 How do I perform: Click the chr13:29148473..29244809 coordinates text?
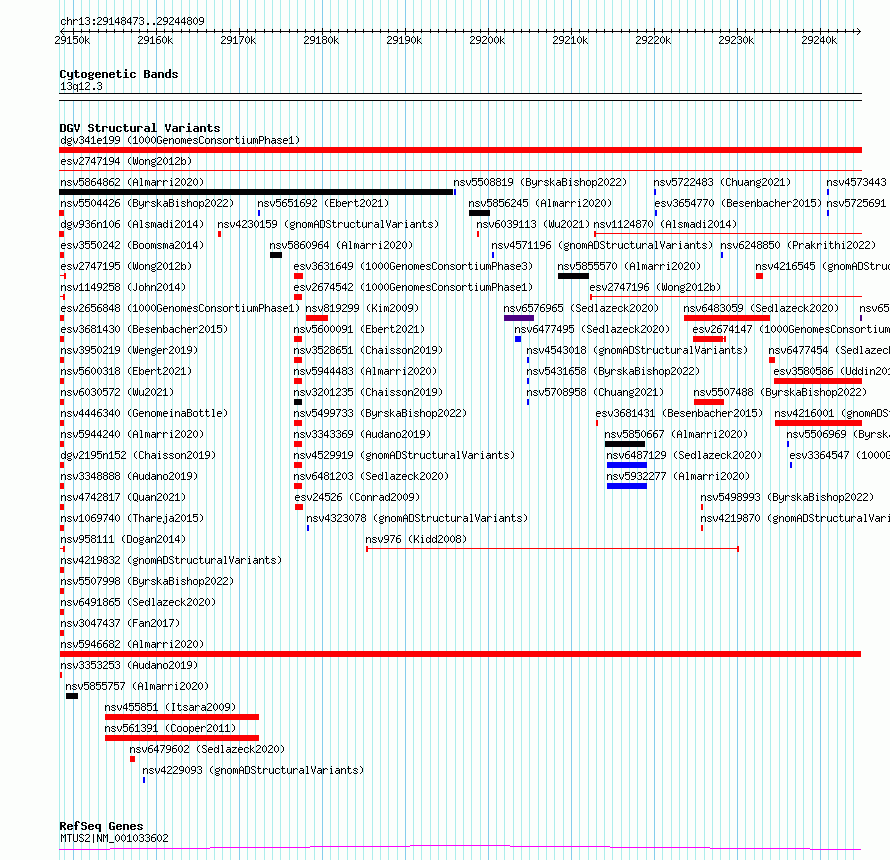click(132, 22)
